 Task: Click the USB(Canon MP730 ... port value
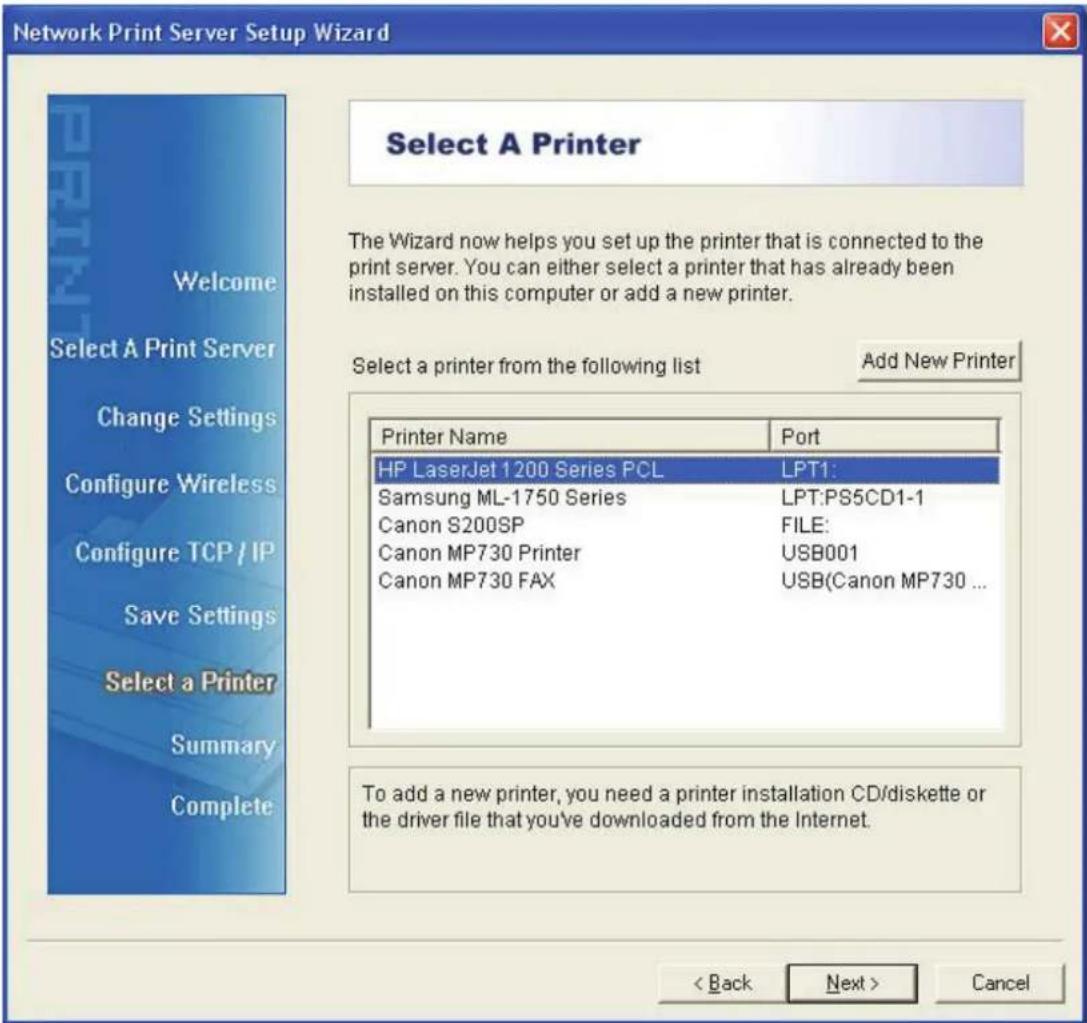tap(884, 581)
